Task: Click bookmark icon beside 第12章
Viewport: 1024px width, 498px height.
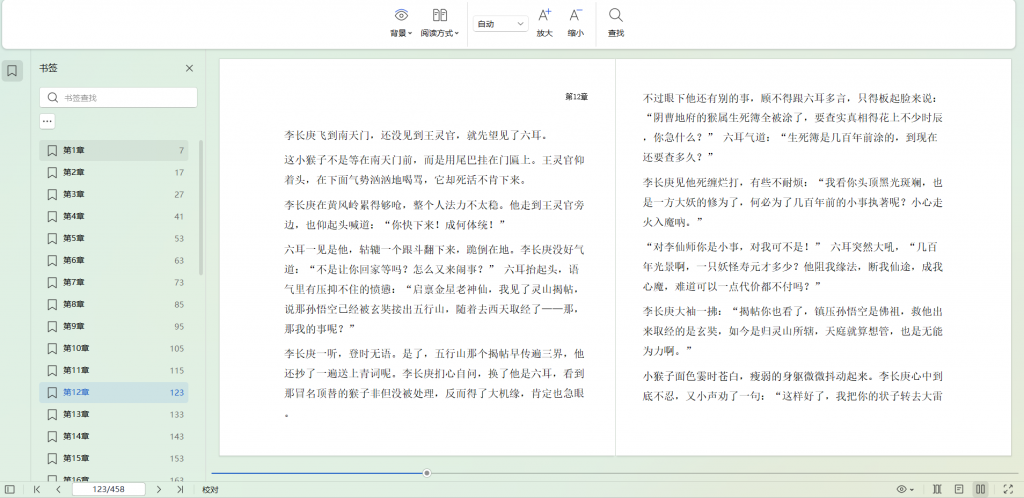Action: (52, 392)
